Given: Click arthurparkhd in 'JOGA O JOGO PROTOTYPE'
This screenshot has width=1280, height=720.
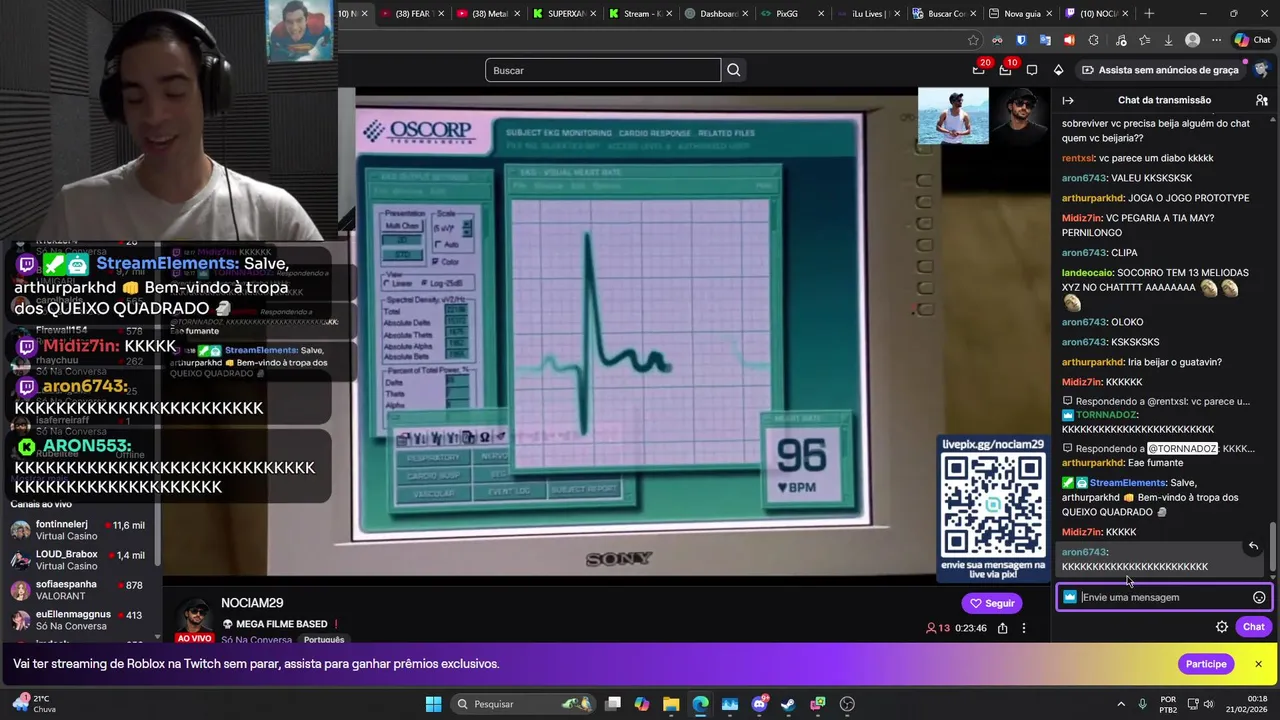Looking at the screenshot, I should tap(1092, 198).
